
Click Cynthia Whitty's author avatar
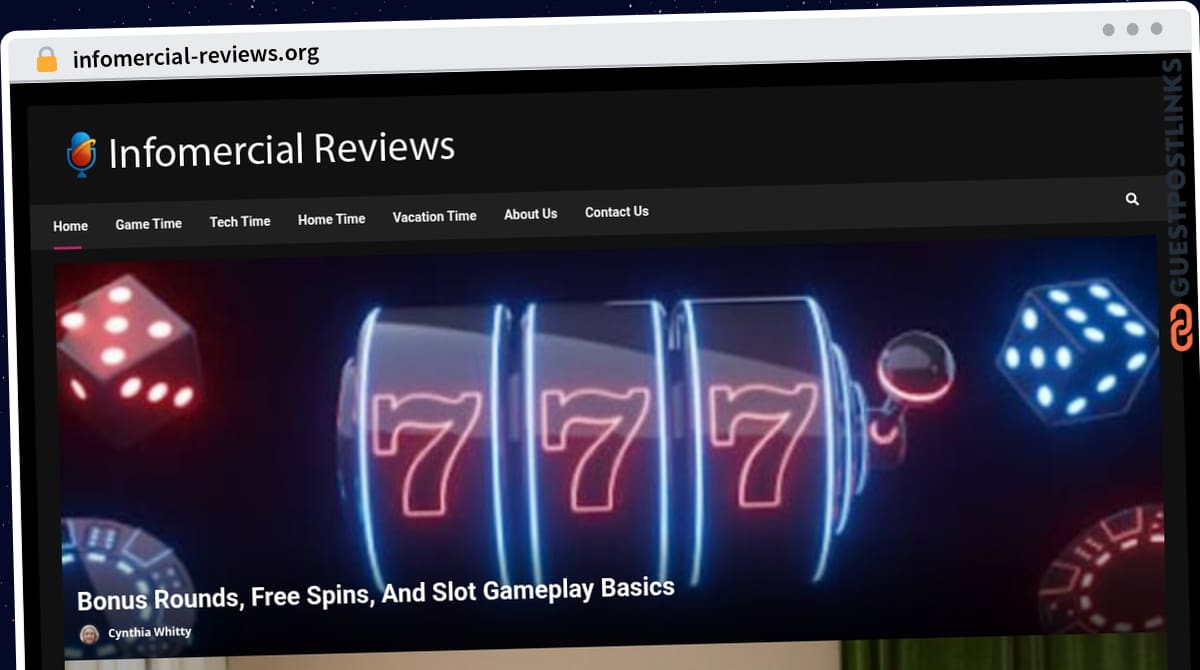pyautogui.click(x=90, y=634)
